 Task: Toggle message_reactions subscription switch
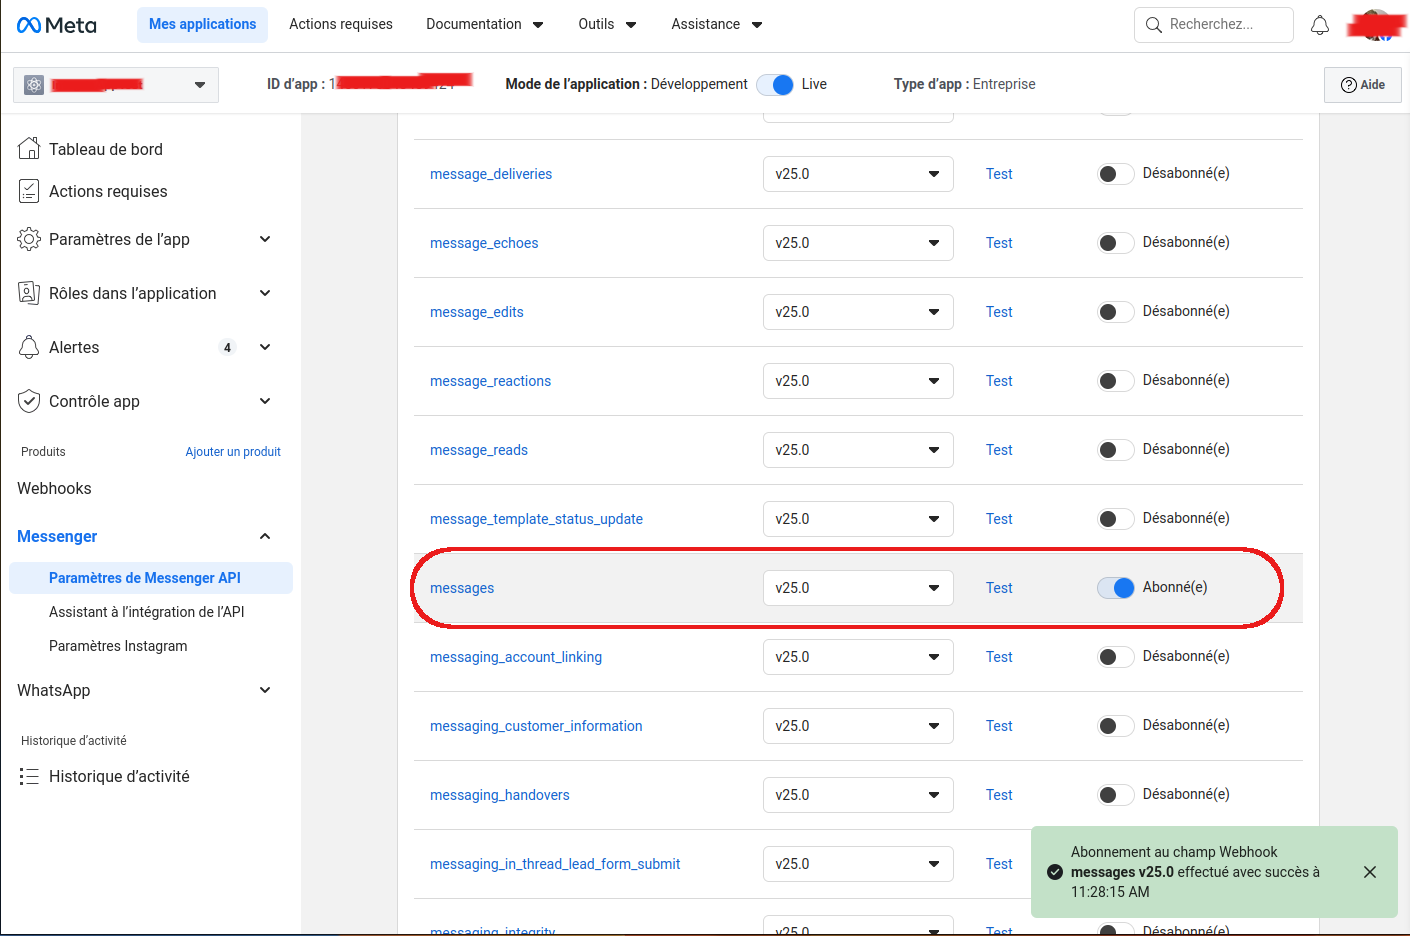1116,381
